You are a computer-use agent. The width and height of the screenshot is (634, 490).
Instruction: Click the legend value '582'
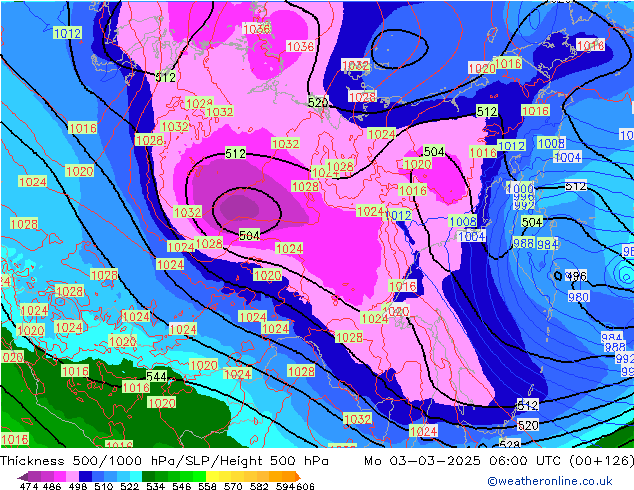[x=259, y=486]
